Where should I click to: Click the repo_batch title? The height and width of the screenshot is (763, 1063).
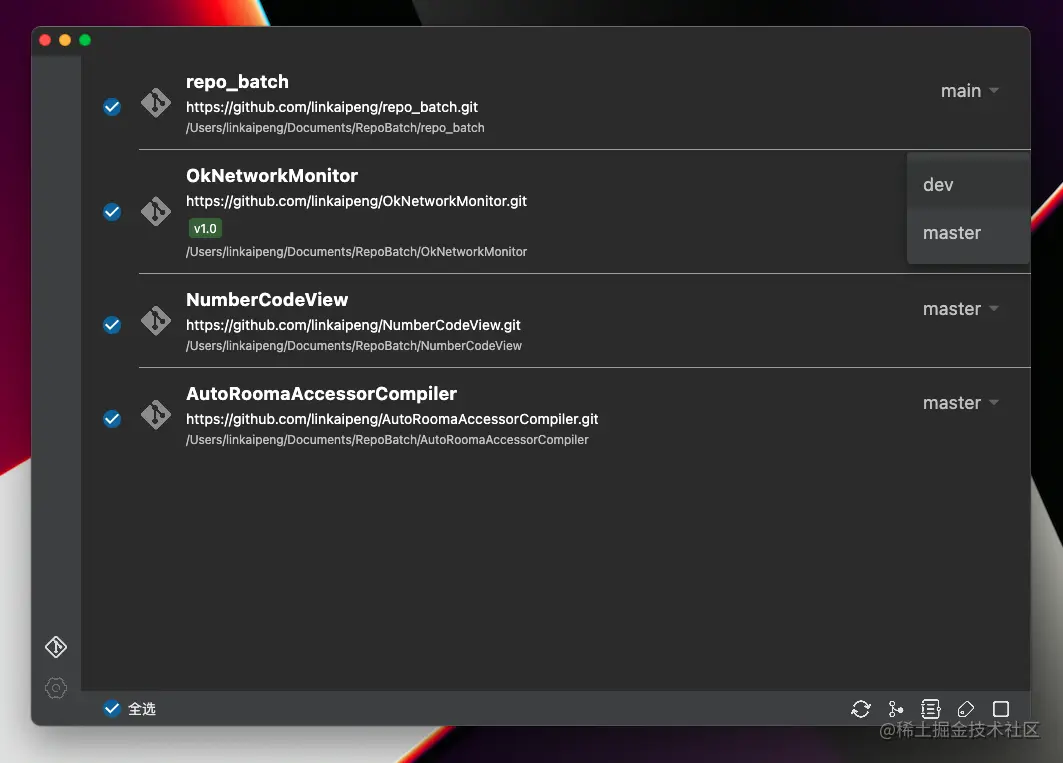pos(237,82)
